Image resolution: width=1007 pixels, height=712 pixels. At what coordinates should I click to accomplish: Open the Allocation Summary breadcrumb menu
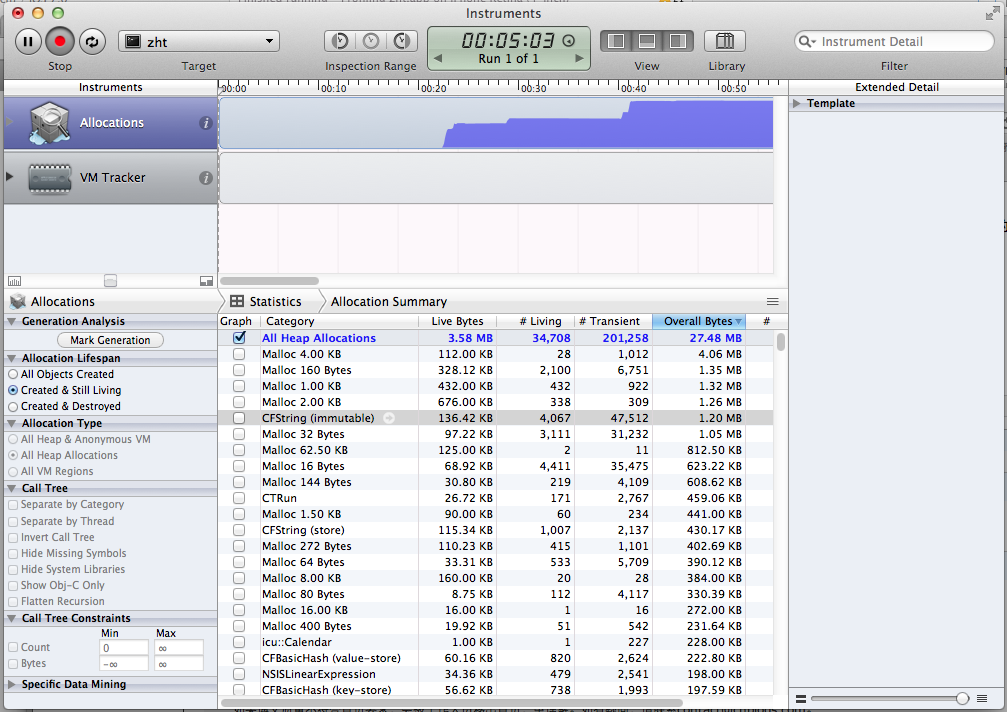[389, 302]
